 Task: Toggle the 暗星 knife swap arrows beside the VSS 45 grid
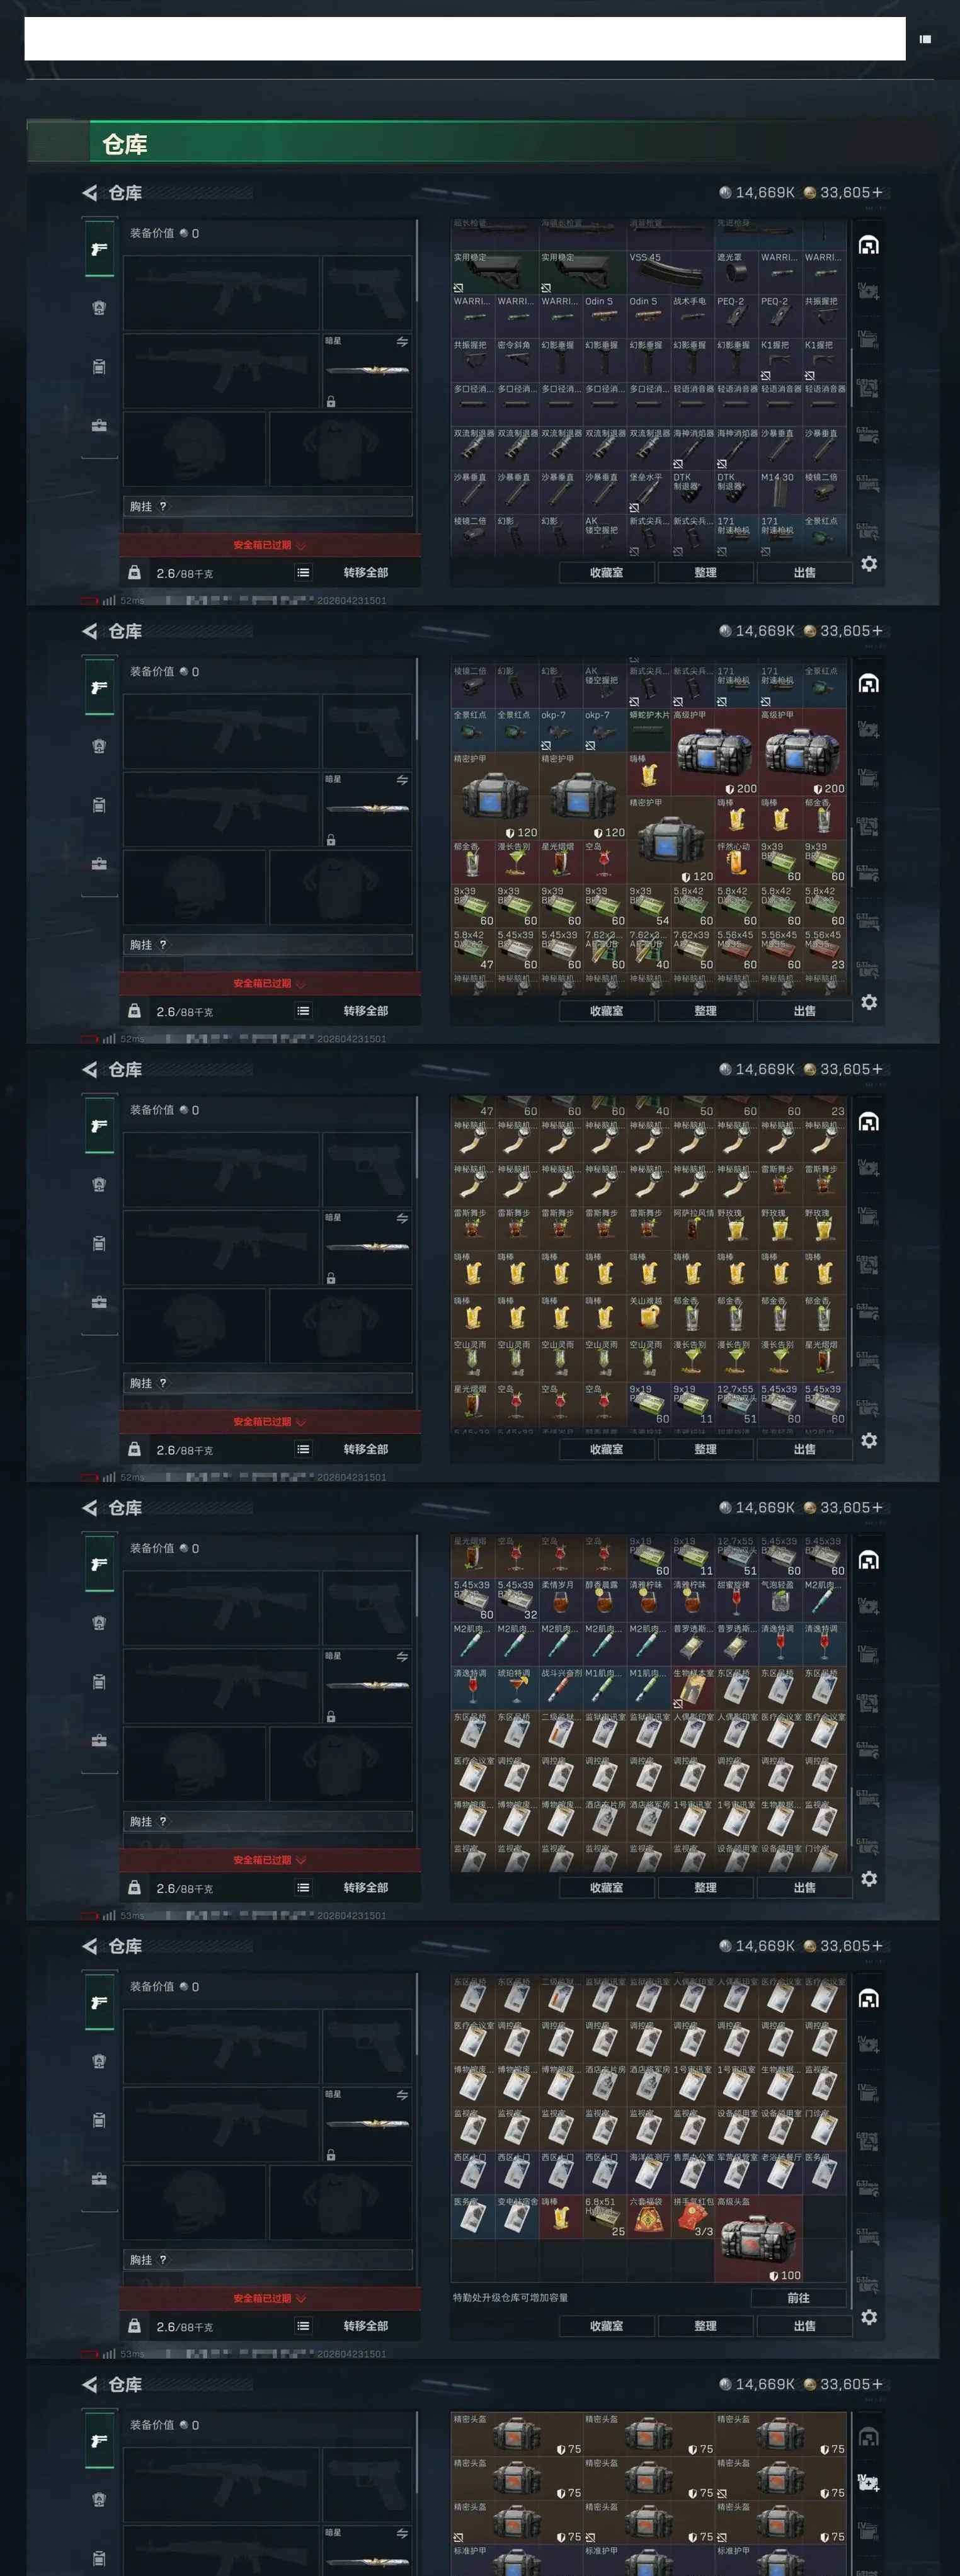[x=402, y=341]
